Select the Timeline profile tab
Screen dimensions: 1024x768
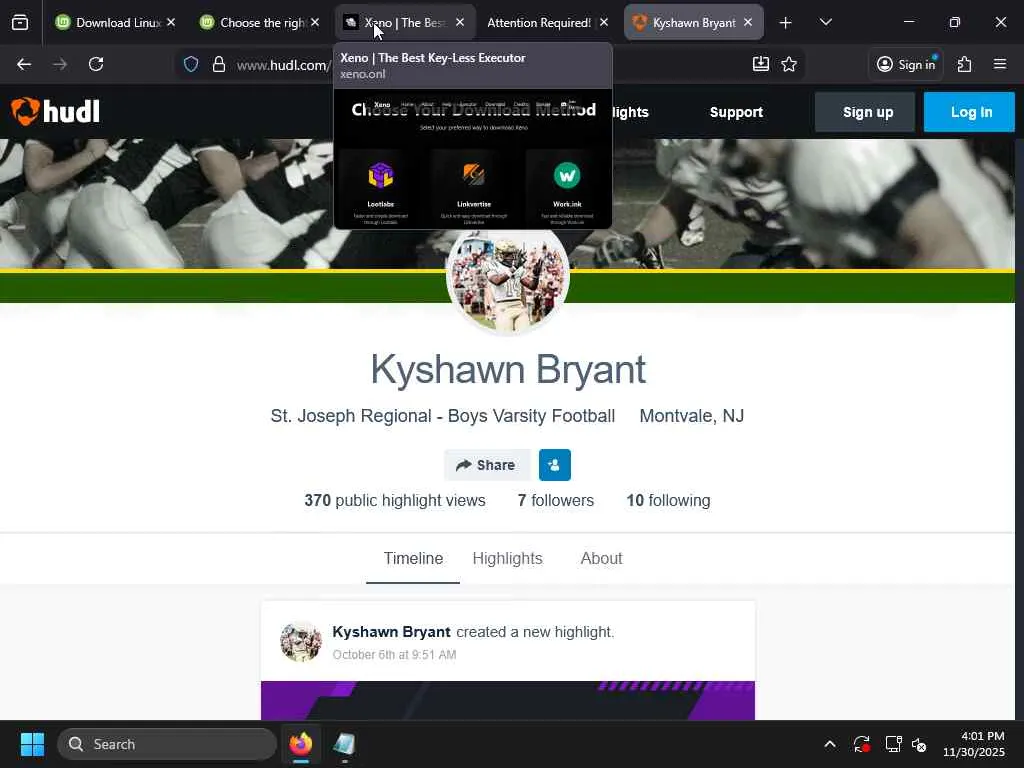coord(413,559)
